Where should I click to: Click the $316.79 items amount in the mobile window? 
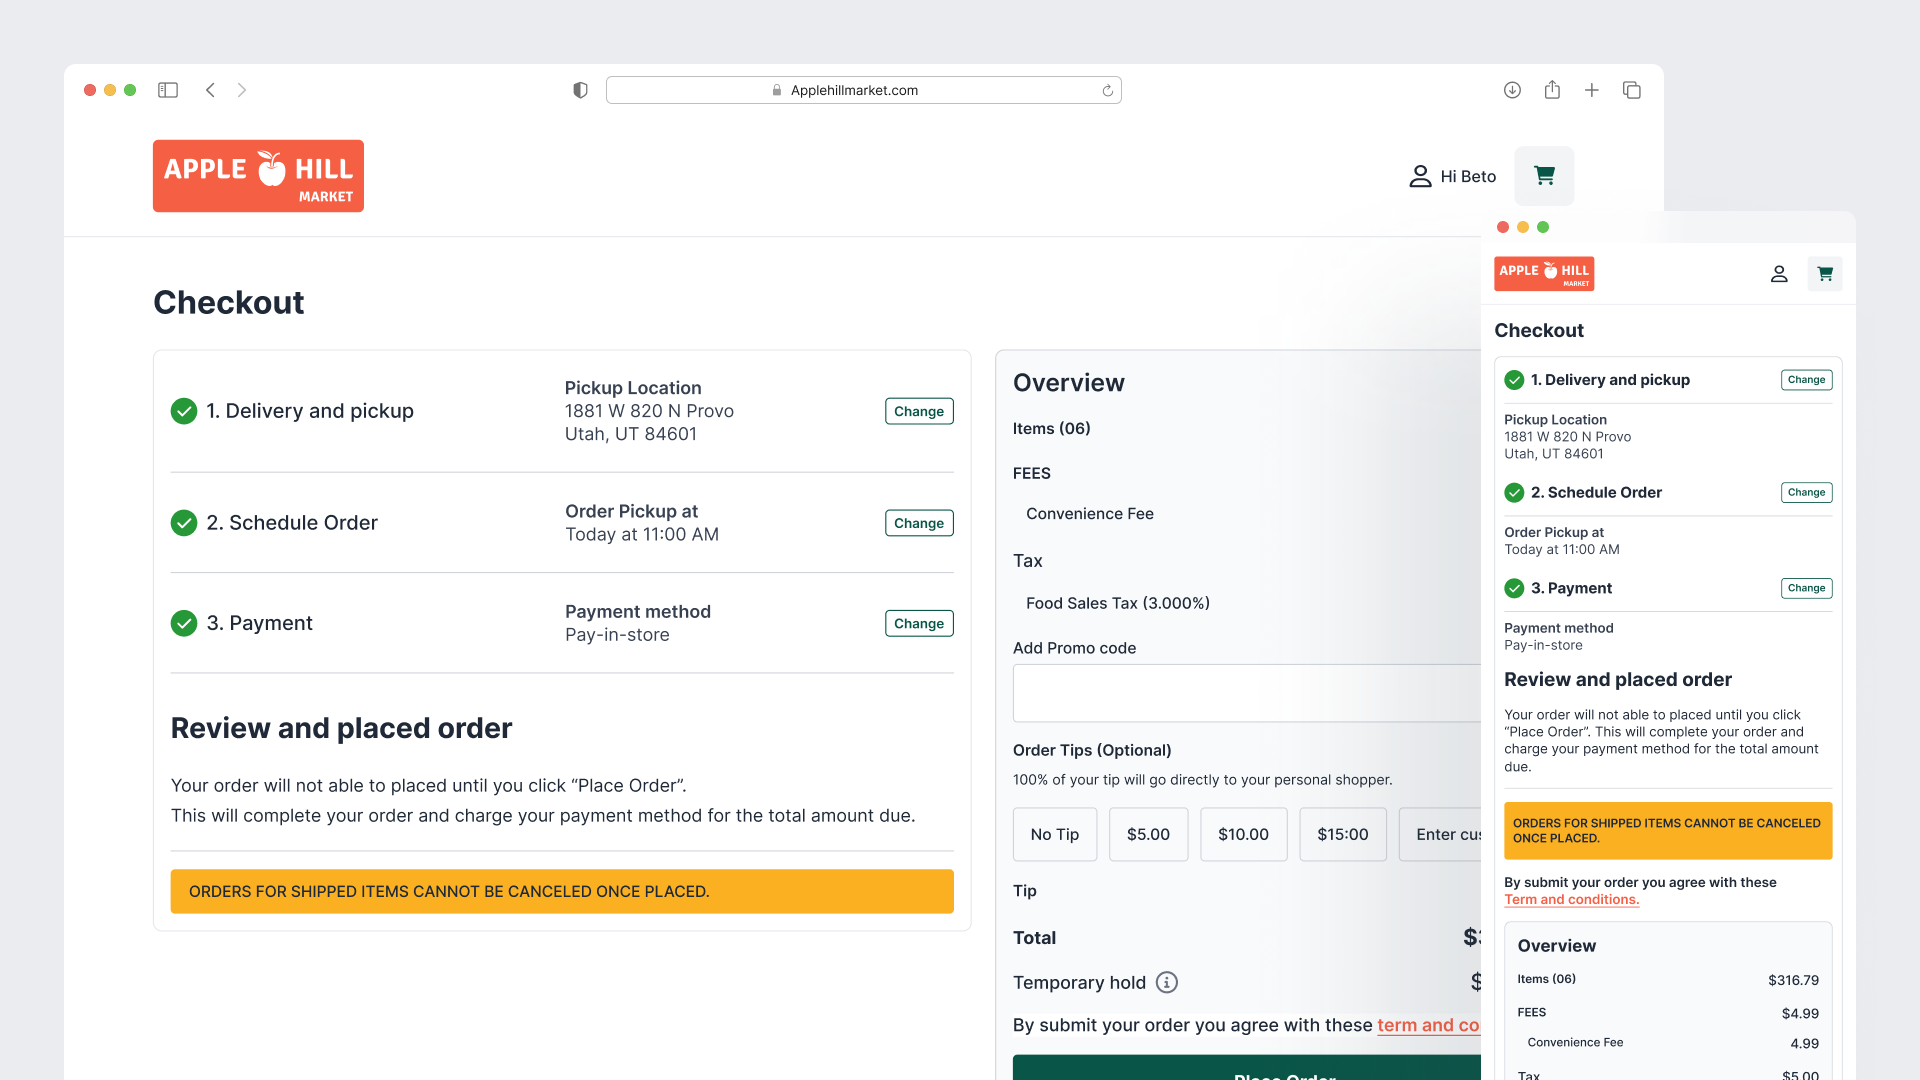click(x=1793, y=980)
